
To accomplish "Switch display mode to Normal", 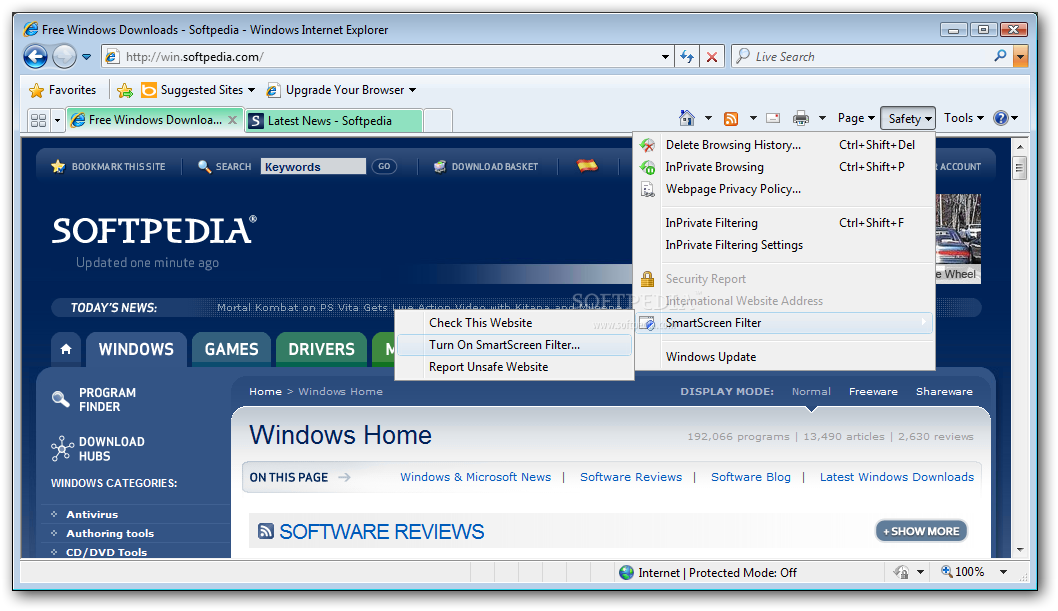I will coord(811,392).
